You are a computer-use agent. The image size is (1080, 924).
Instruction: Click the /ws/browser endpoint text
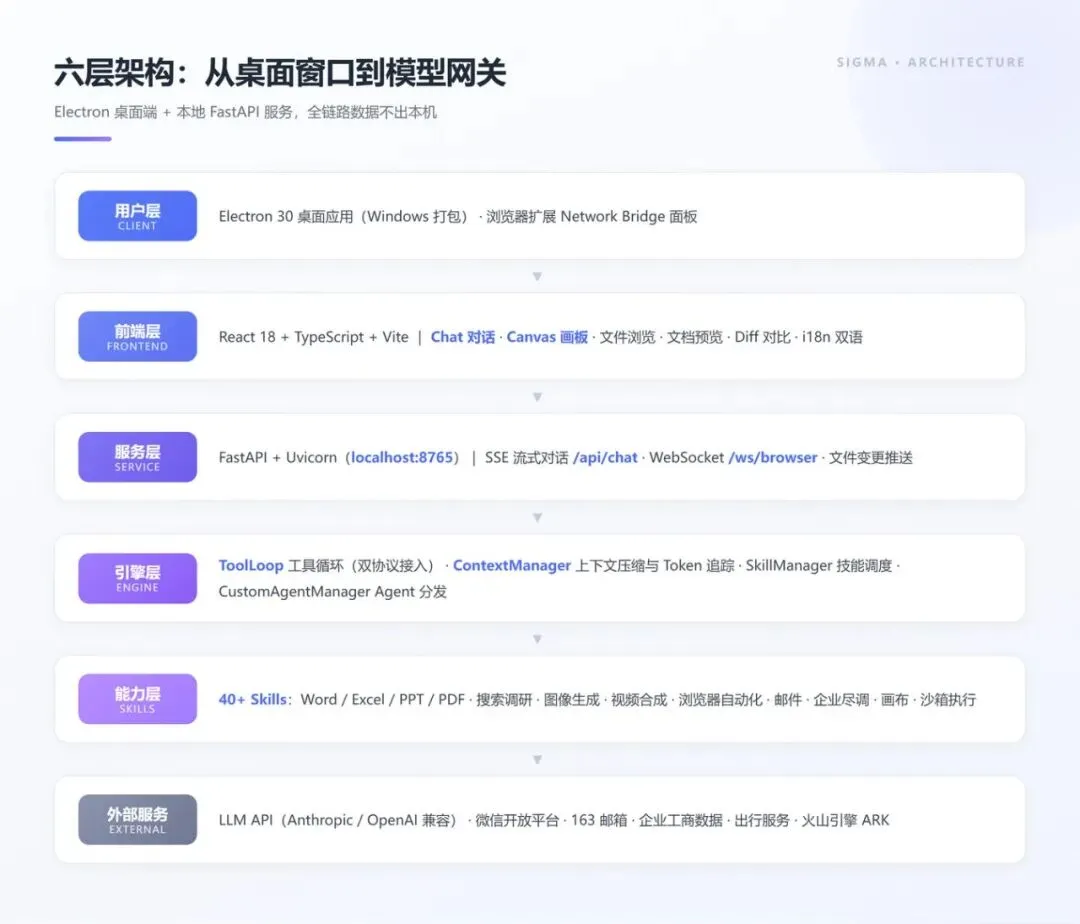pos(773,457)
